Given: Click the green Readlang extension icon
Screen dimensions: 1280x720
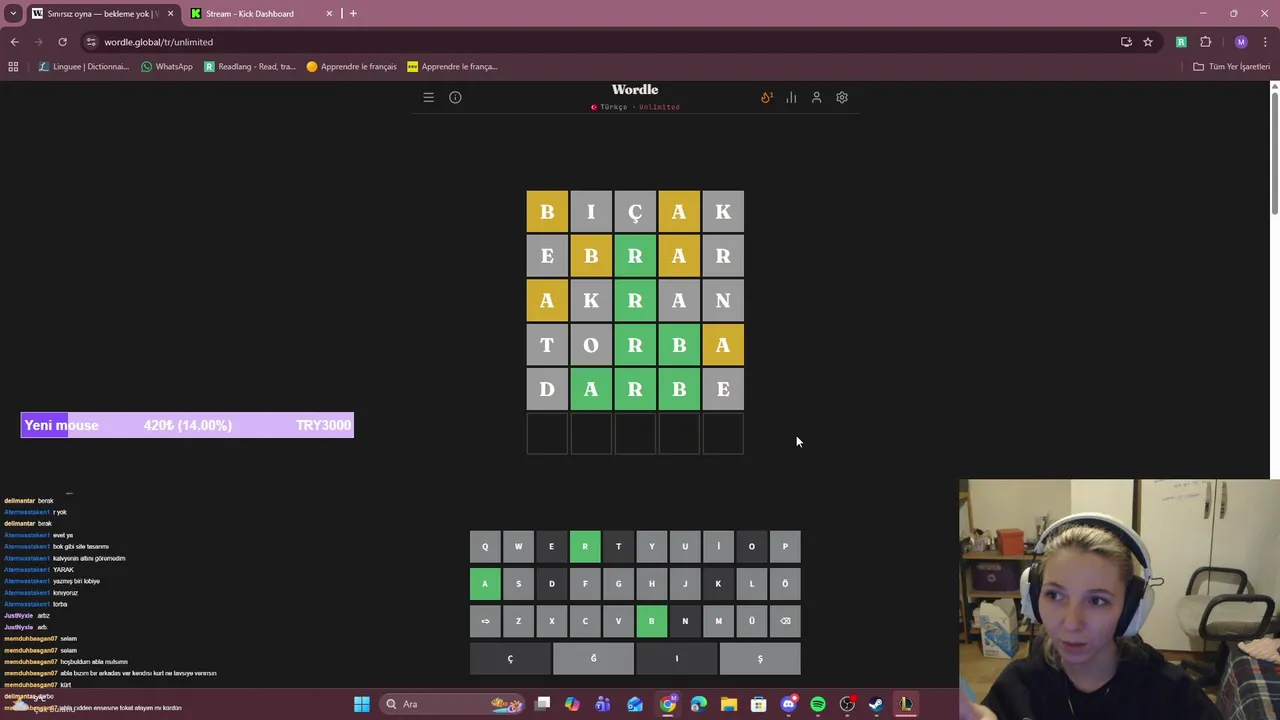Looking at the screenshot, I should click(1181, 42).
